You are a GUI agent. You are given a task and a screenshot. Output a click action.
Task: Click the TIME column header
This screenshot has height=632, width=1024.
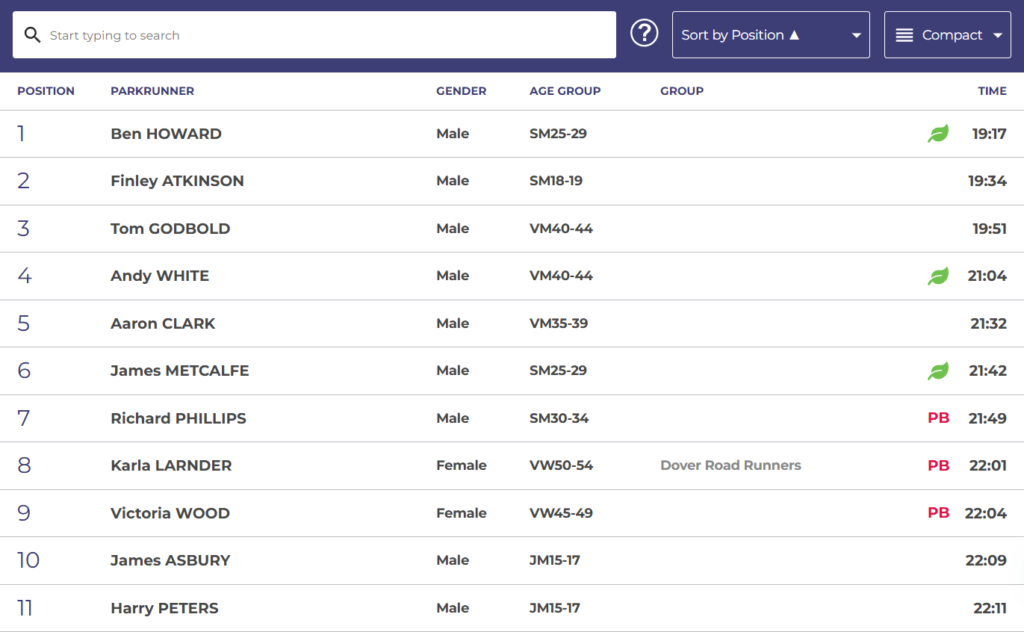coord(992,91)
